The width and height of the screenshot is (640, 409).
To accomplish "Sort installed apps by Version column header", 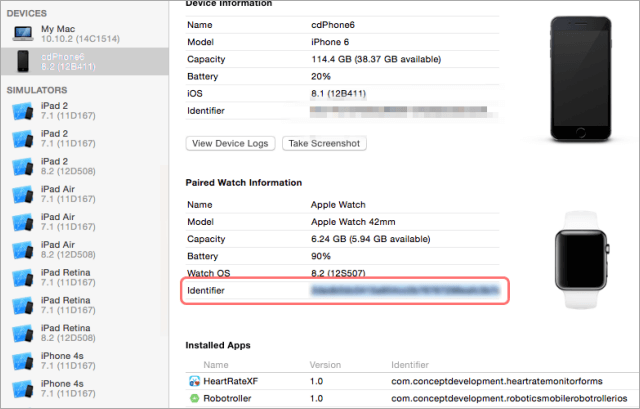I will coord(325,365).
